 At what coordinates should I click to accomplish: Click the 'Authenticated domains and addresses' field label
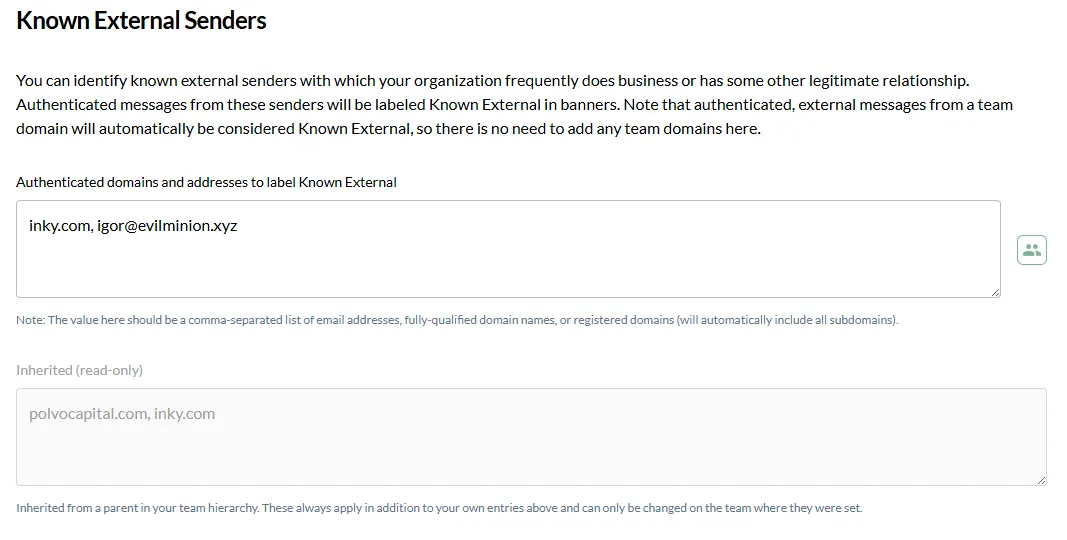click(206, 182)
